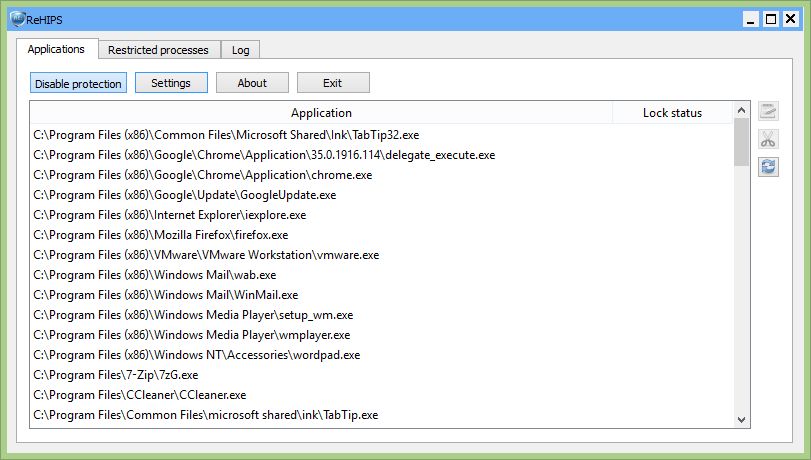Click the list scrollbar down arrow
Screen dimensions: 811x460
(741, 420)
